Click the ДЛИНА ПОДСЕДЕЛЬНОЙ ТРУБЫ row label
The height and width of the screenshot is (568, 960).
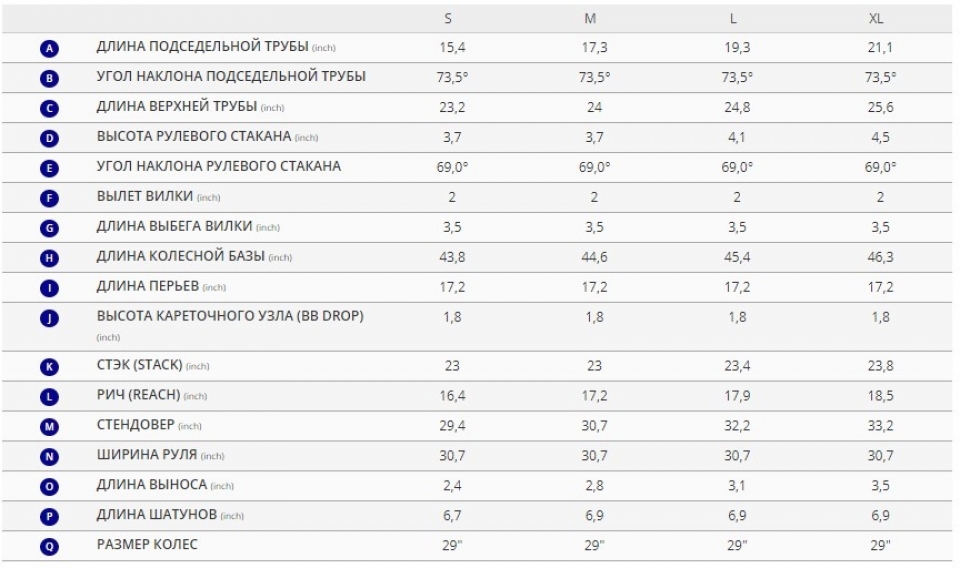click(203, 47)
